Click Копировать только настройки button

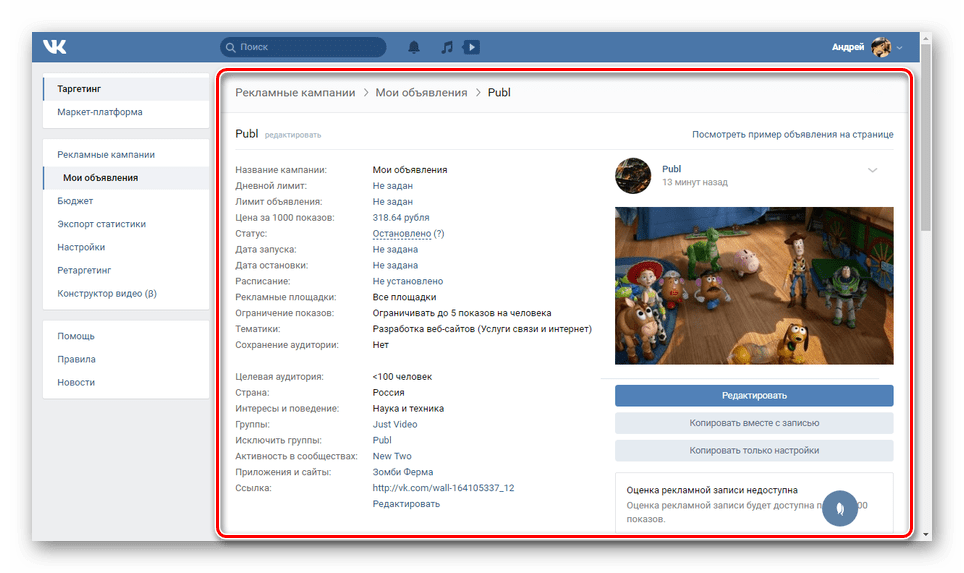pos(754,451)
